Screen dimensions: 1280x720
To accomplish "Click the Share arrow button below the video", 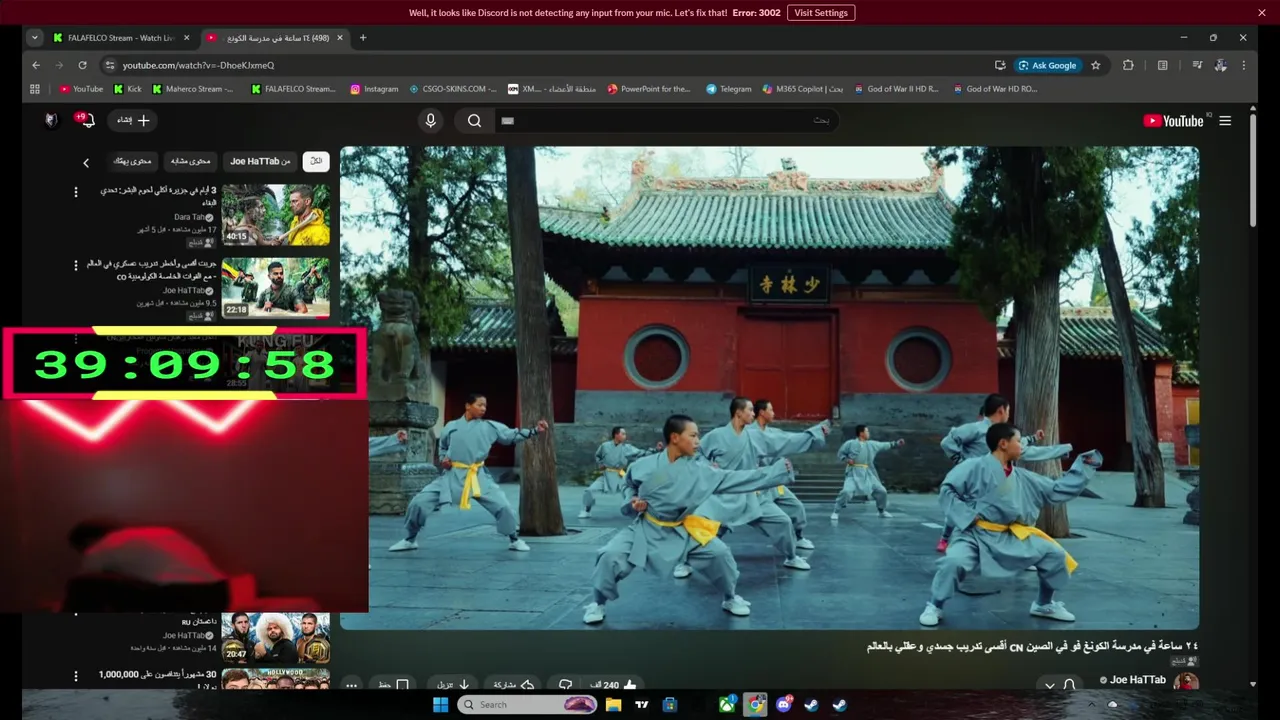I will tap(513, 685).
